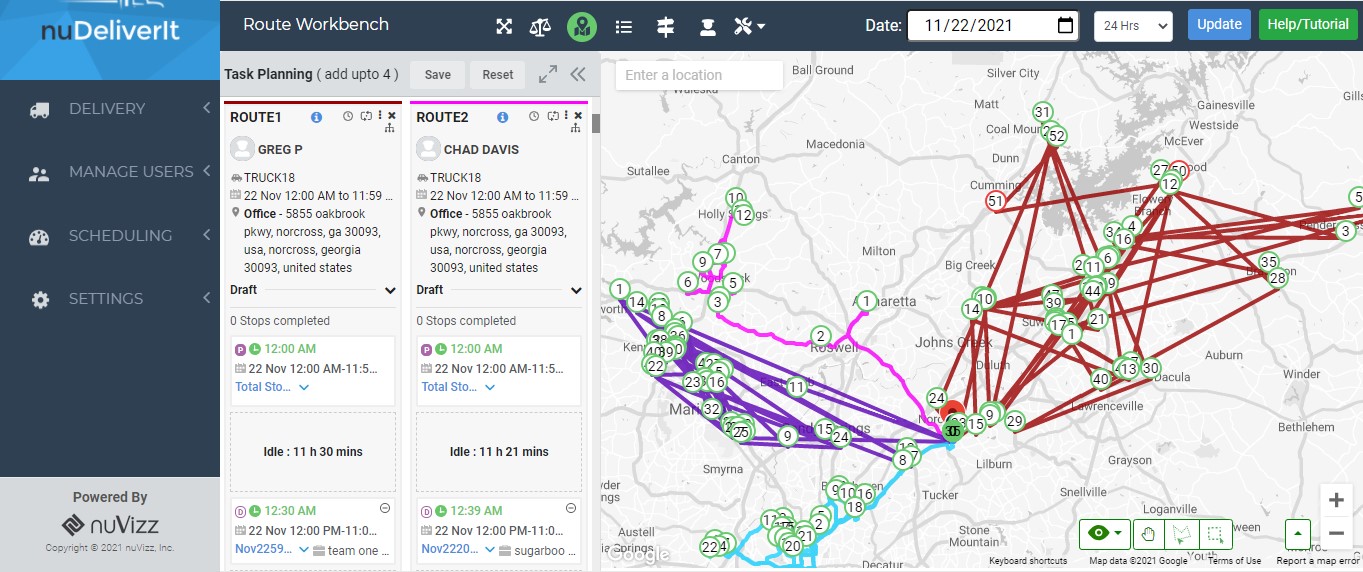Remove the 12:30 AM stop via minus icon
Image resolution: width=1363 pixels, height=572 pixels.
coord(385,508)
